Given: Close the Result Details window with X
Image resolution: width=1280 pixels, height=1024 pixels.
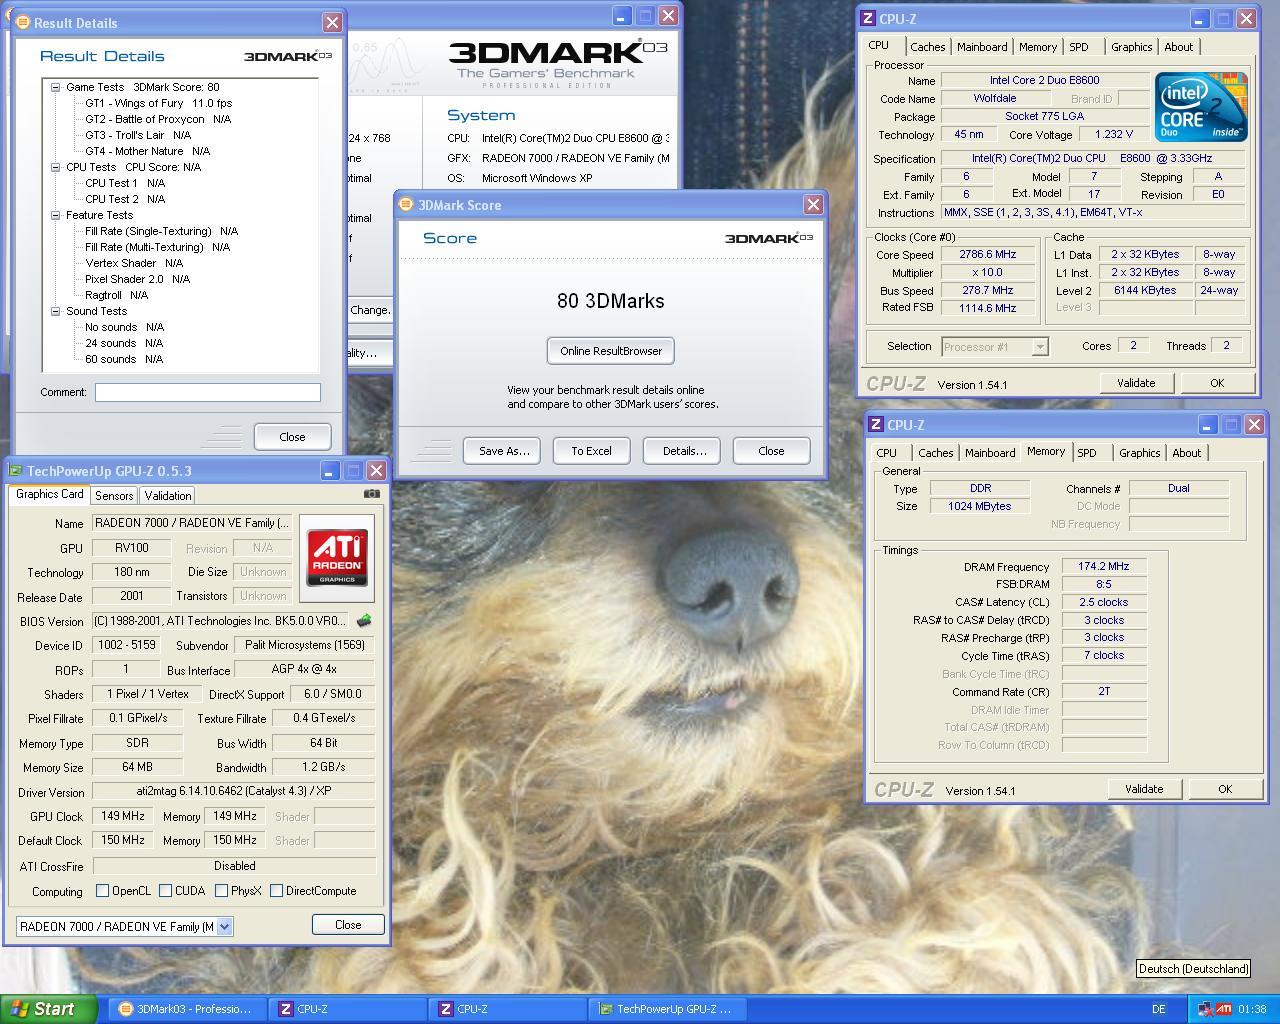Looking at the screenshot, I should click(332, 22).
